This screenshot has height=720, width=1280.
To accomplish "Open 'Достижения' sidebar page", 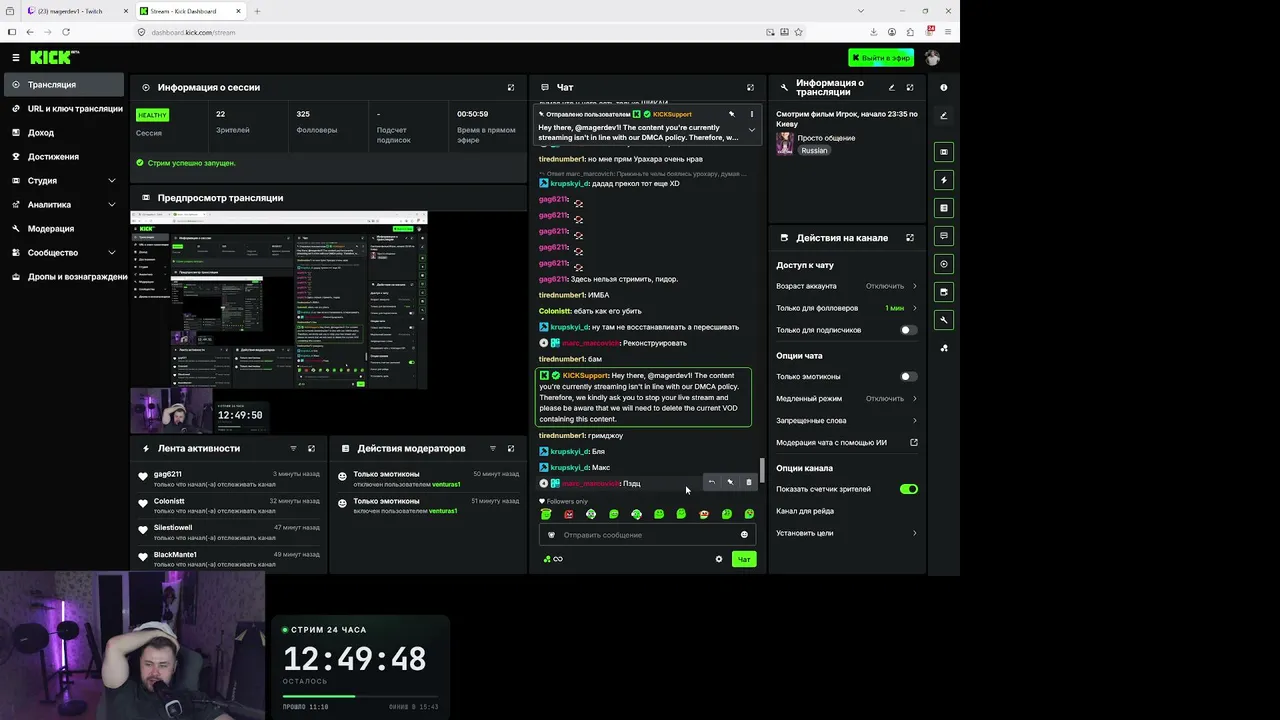I will (62, 157).
